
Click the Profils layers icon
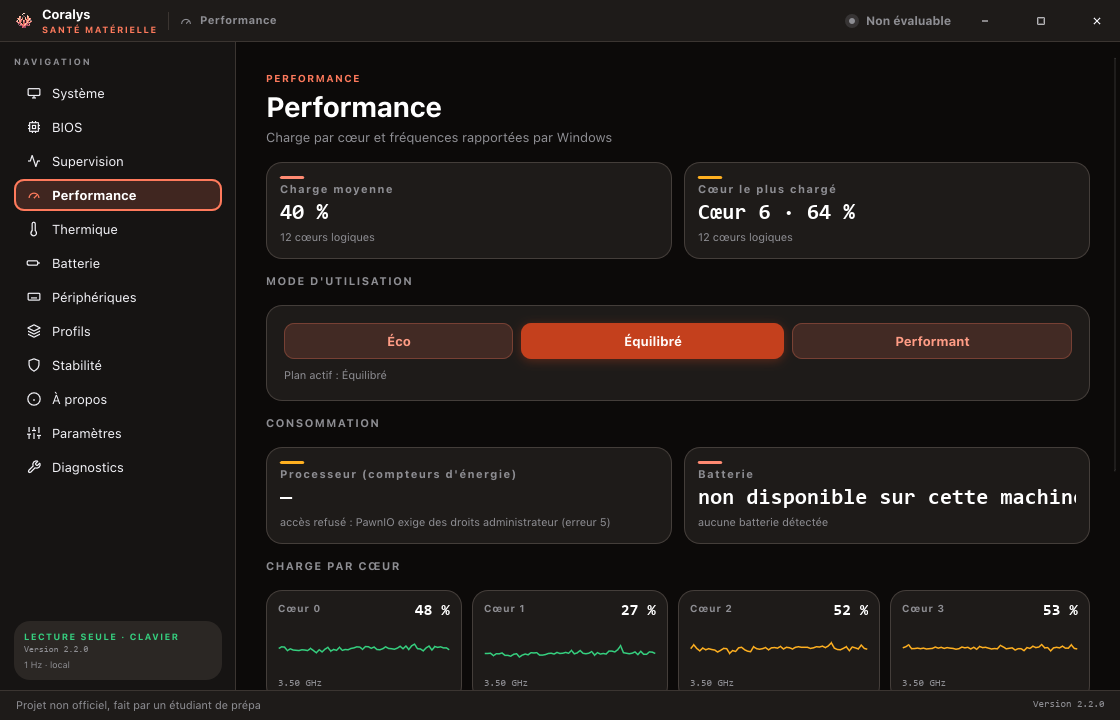34,331
